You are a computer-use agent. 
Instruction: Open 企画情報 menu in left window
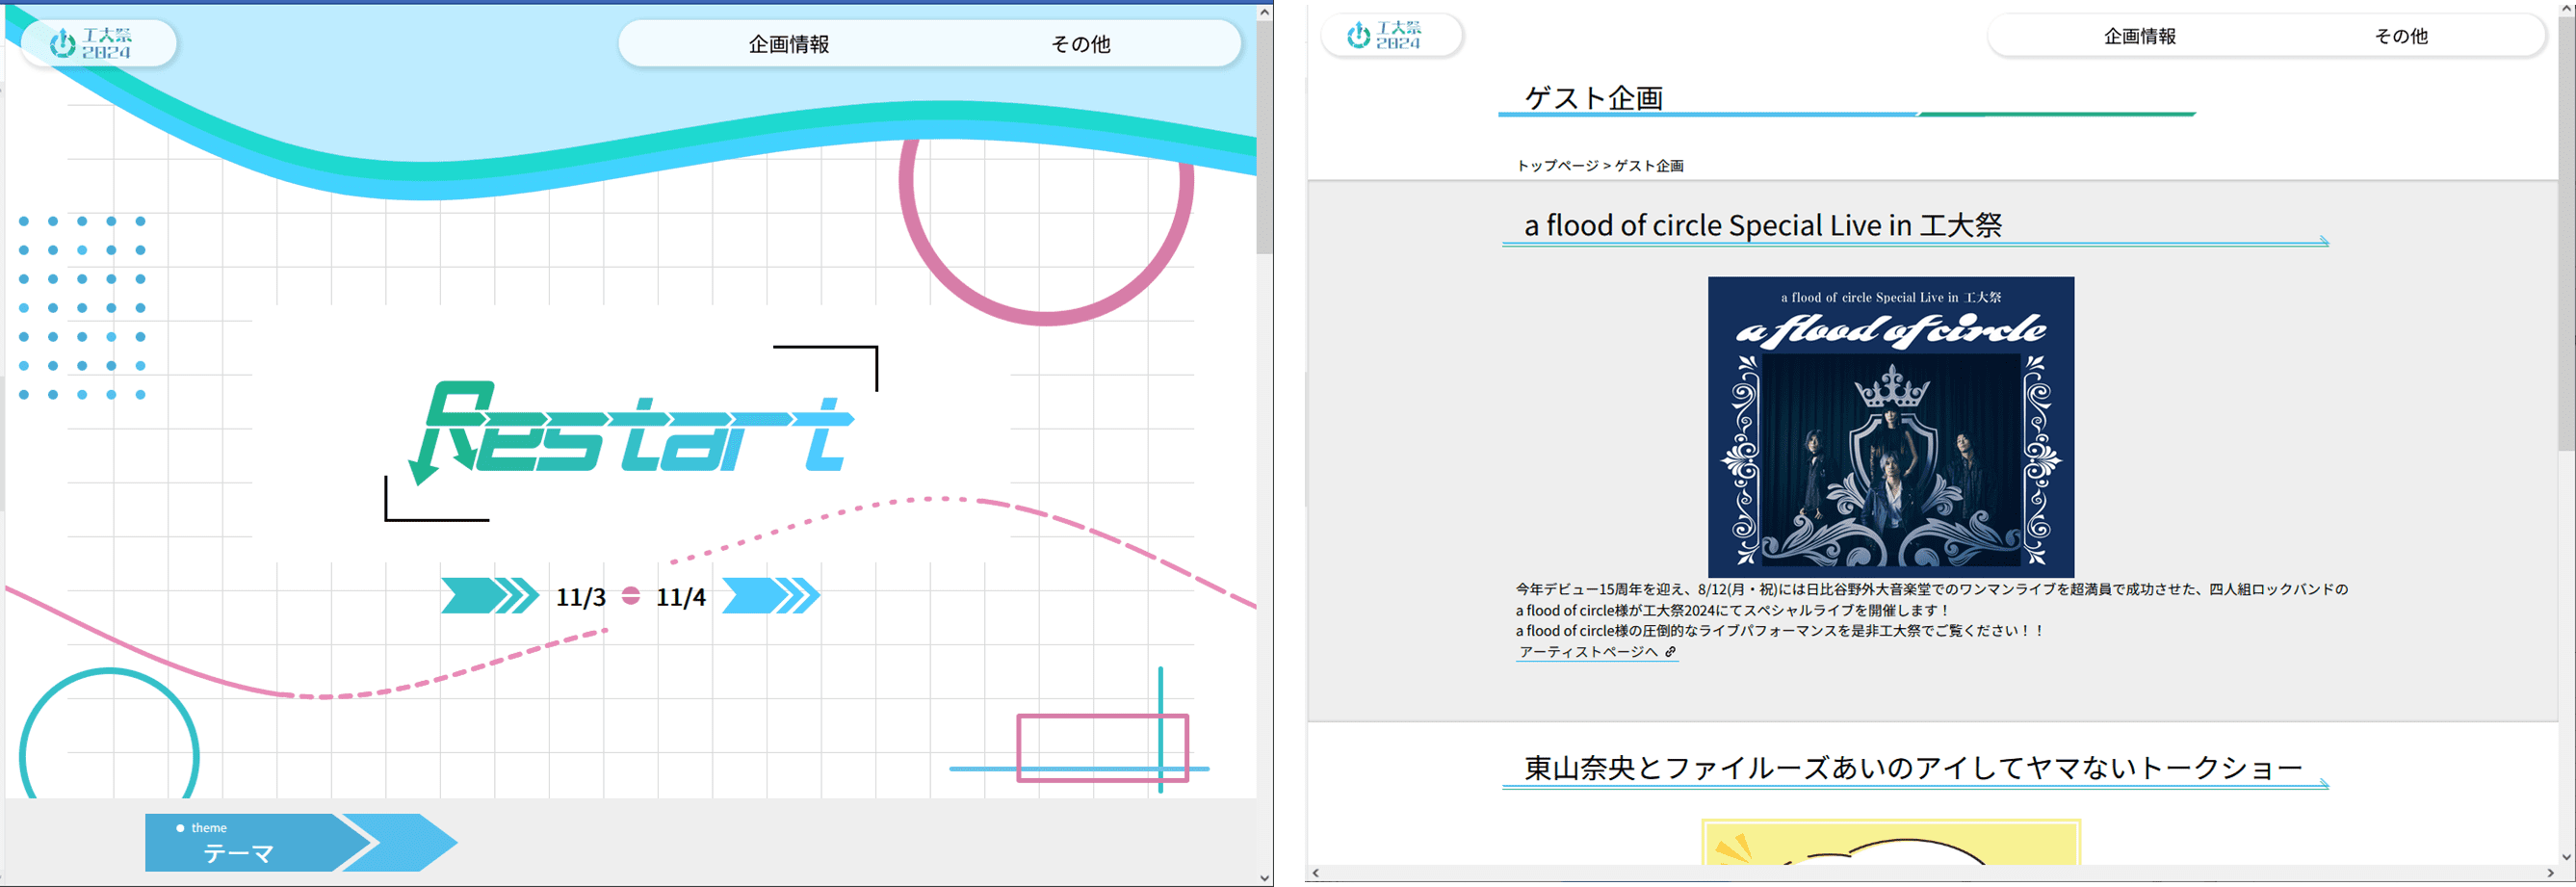pos(788,44)
